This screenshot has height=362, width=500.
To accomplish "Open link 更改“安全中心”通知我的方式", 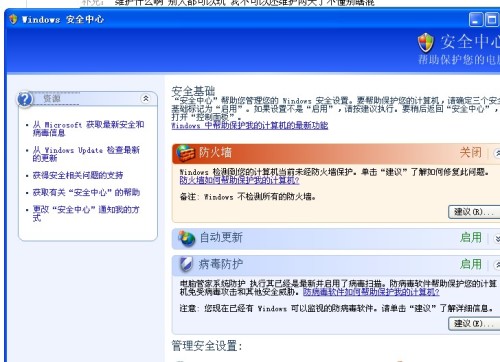I will (x=86, y=213).
